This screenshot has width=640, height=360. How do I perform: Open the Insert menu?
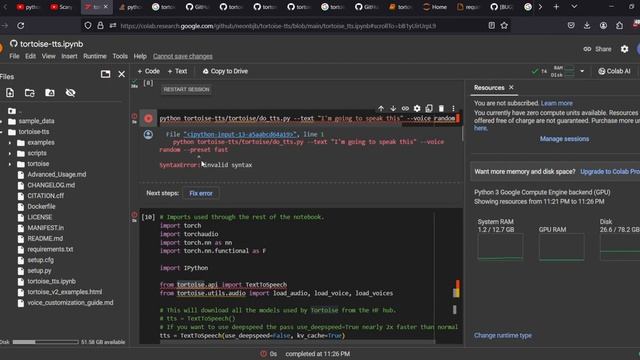click(x=69, y=56)
